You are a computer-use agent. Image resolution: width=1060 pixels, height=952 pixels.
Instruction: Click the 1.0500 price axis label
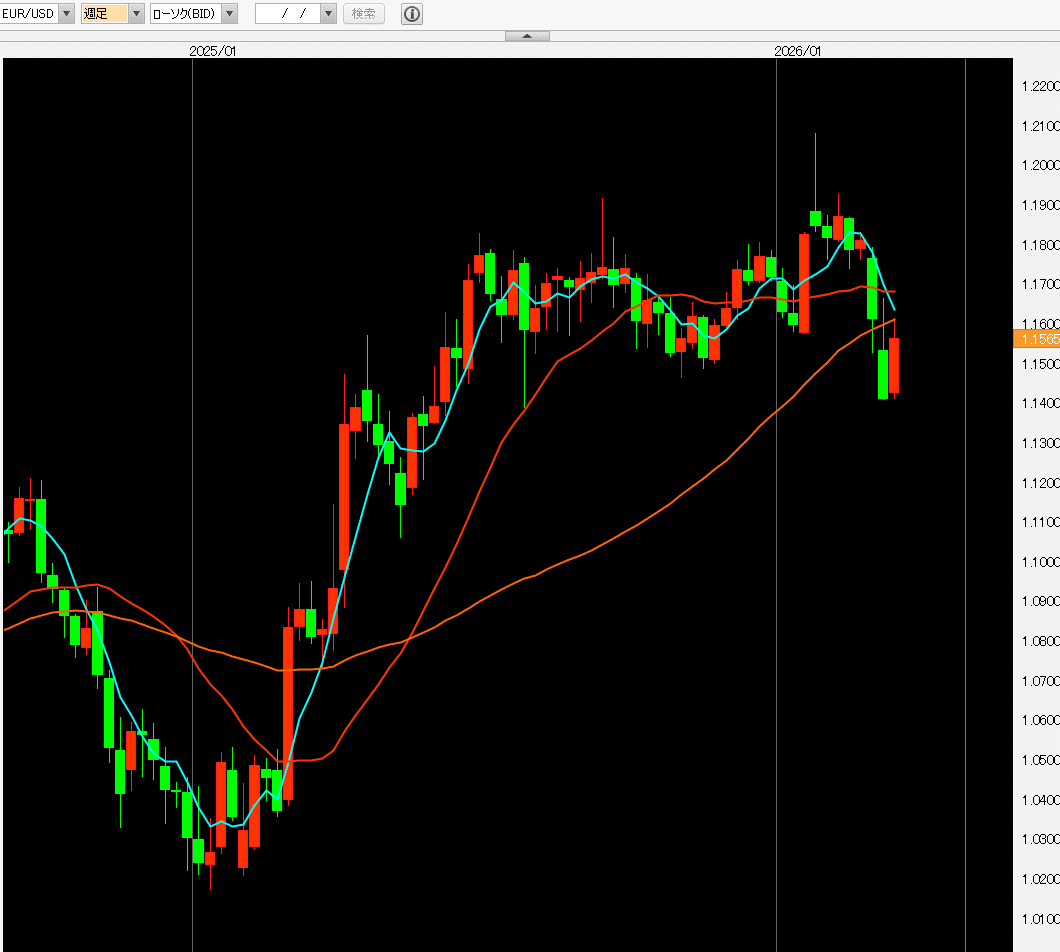(x=1040, y=760)
